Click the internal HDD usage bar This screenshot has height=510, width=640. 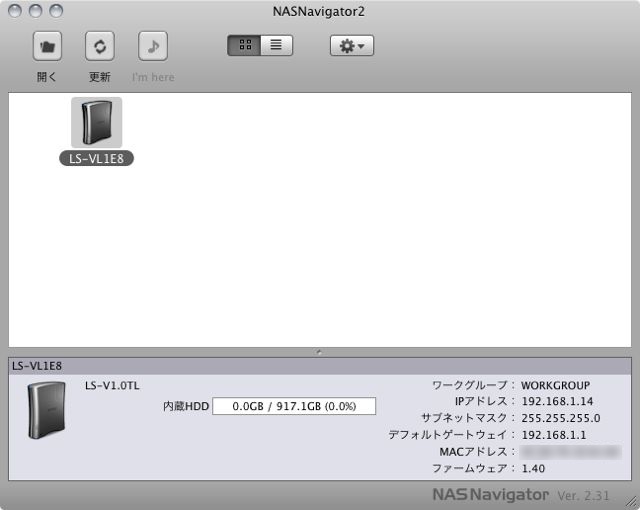click(x=294, y=406)
